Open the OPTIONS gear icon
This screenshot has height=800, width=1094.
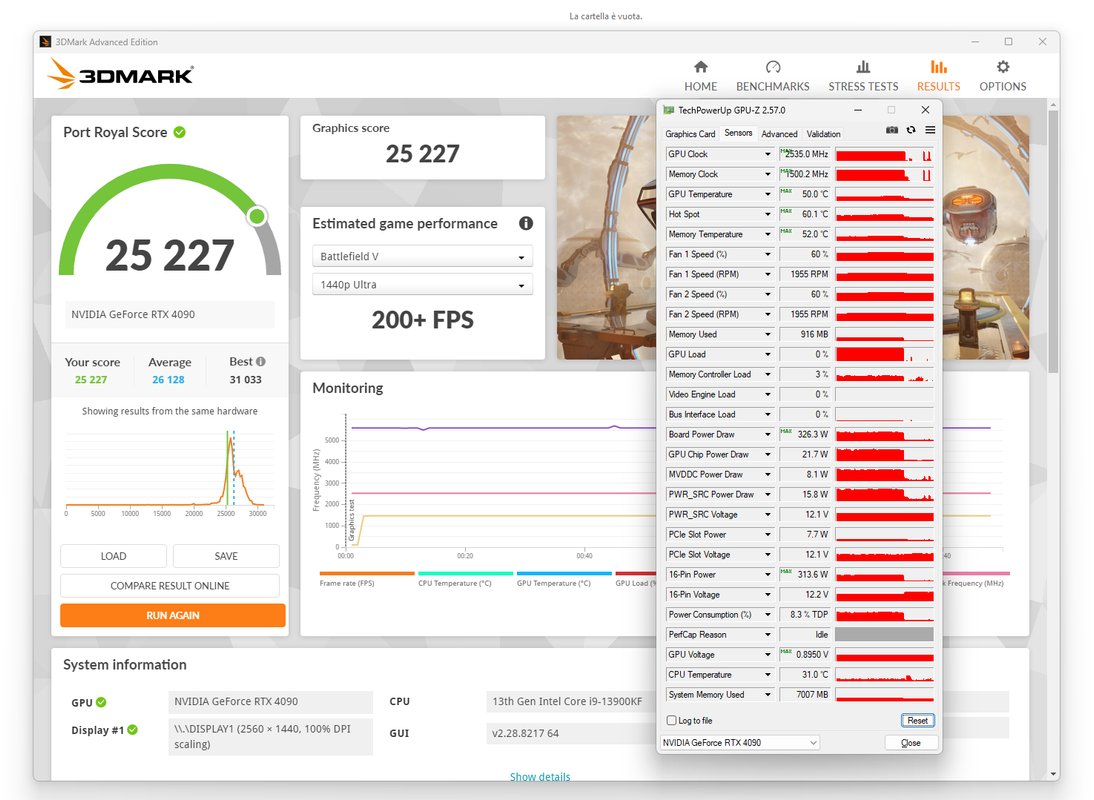pyautogui.click(x=1003, y=67)
